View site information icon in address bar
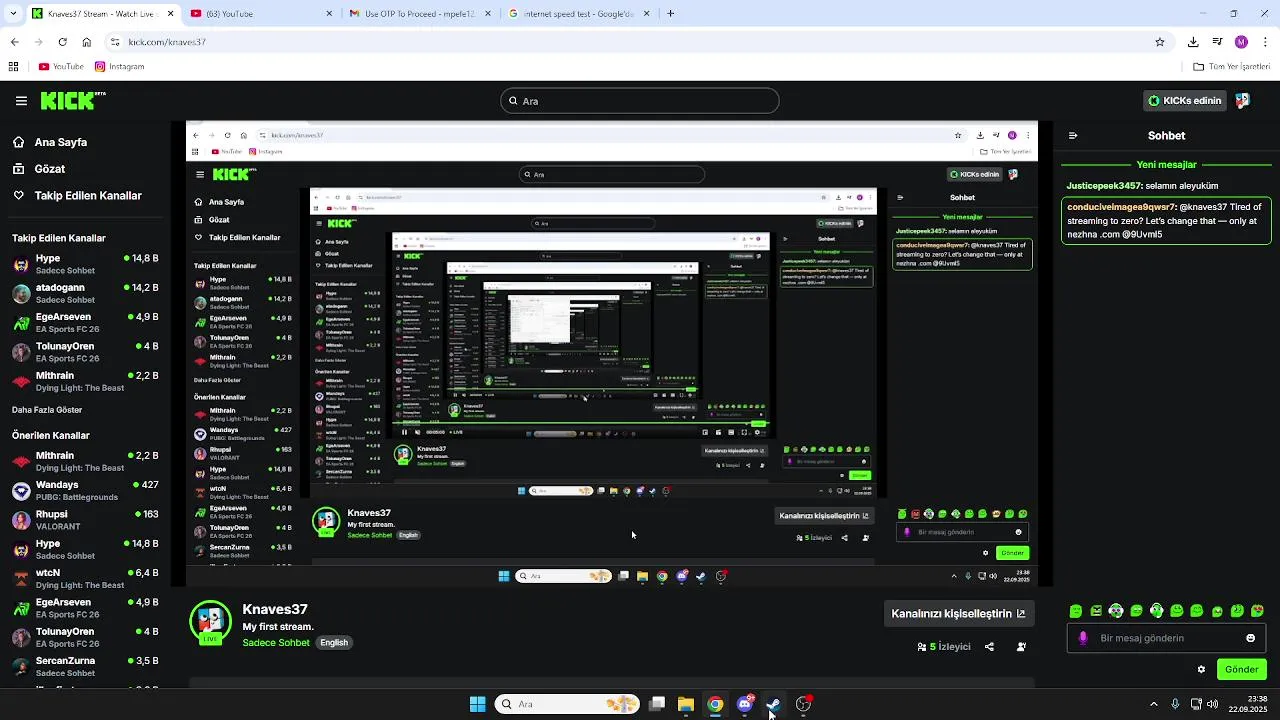 116,42
